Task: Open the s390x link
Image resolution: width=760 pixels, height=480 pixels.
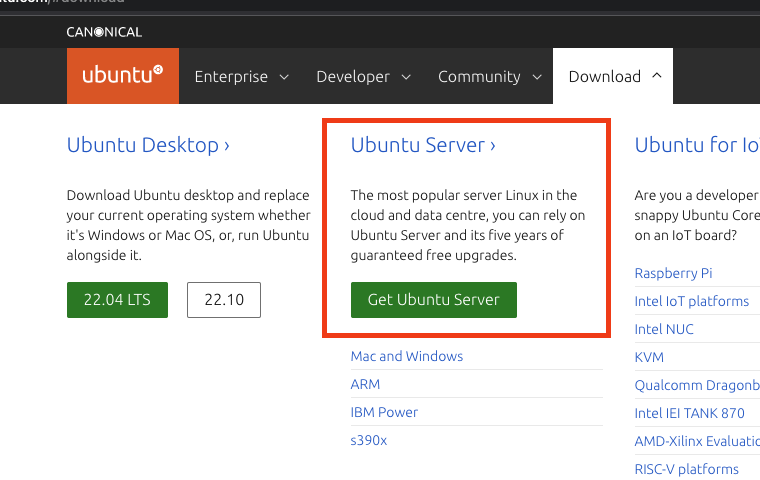Action: tap(368, 440)
